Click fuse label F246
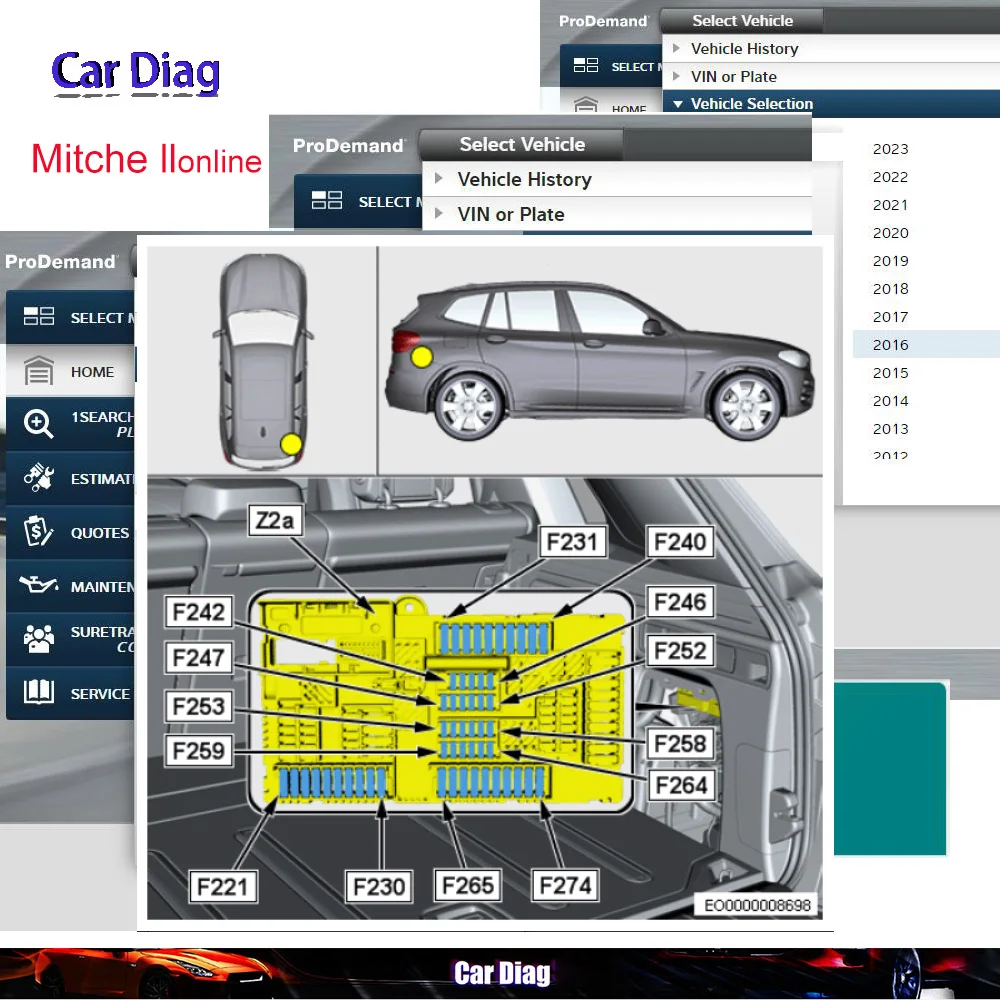1000x1000 pixels. click(x=680, y=601)
